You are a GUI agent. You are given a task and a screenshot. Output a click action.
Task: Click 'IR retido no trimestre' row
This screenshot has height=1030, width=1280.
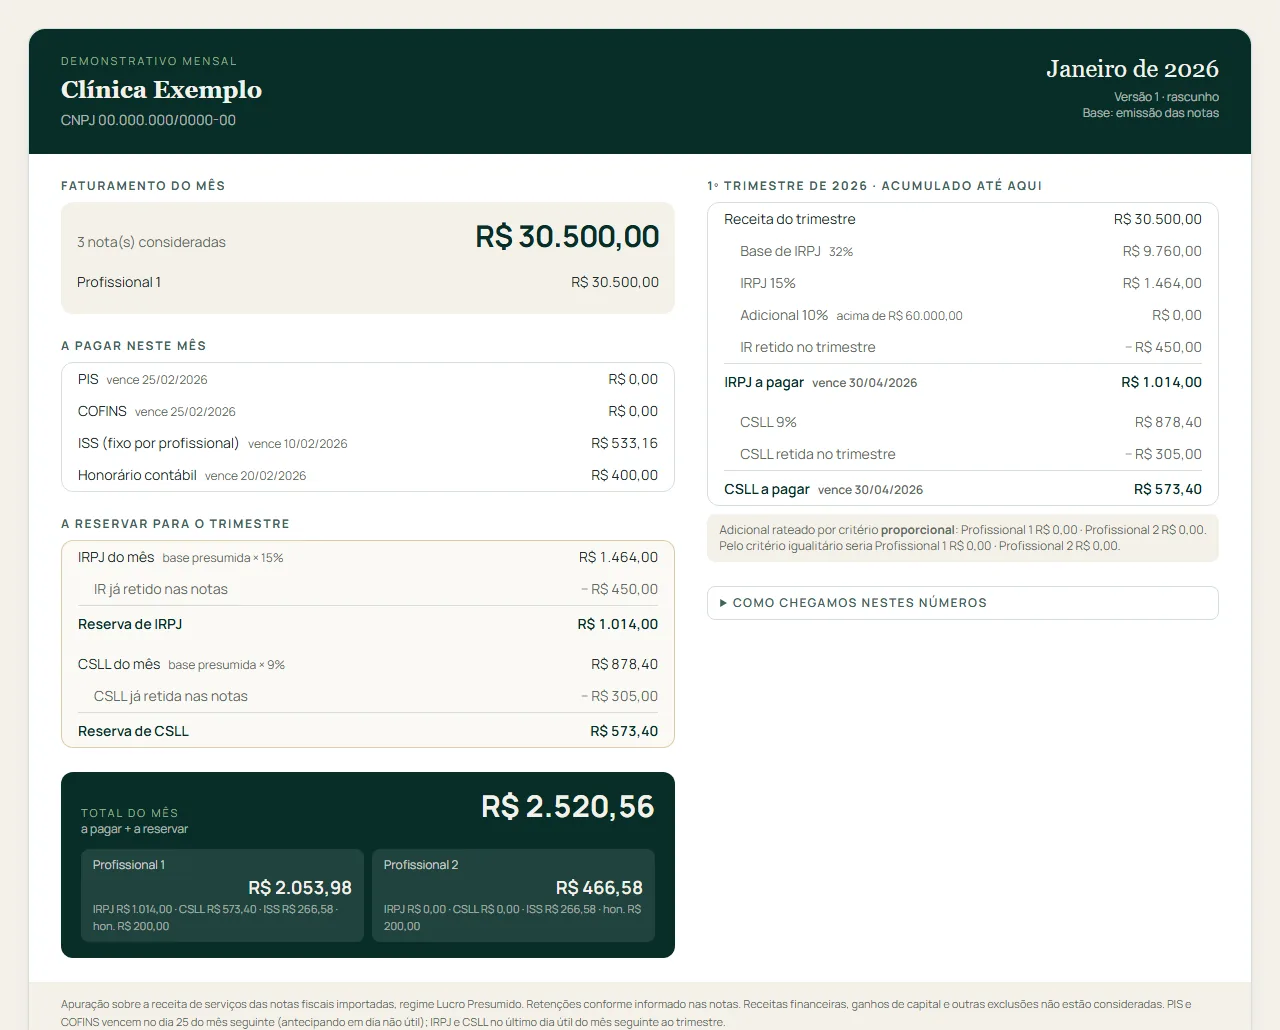tap(963, 347)
